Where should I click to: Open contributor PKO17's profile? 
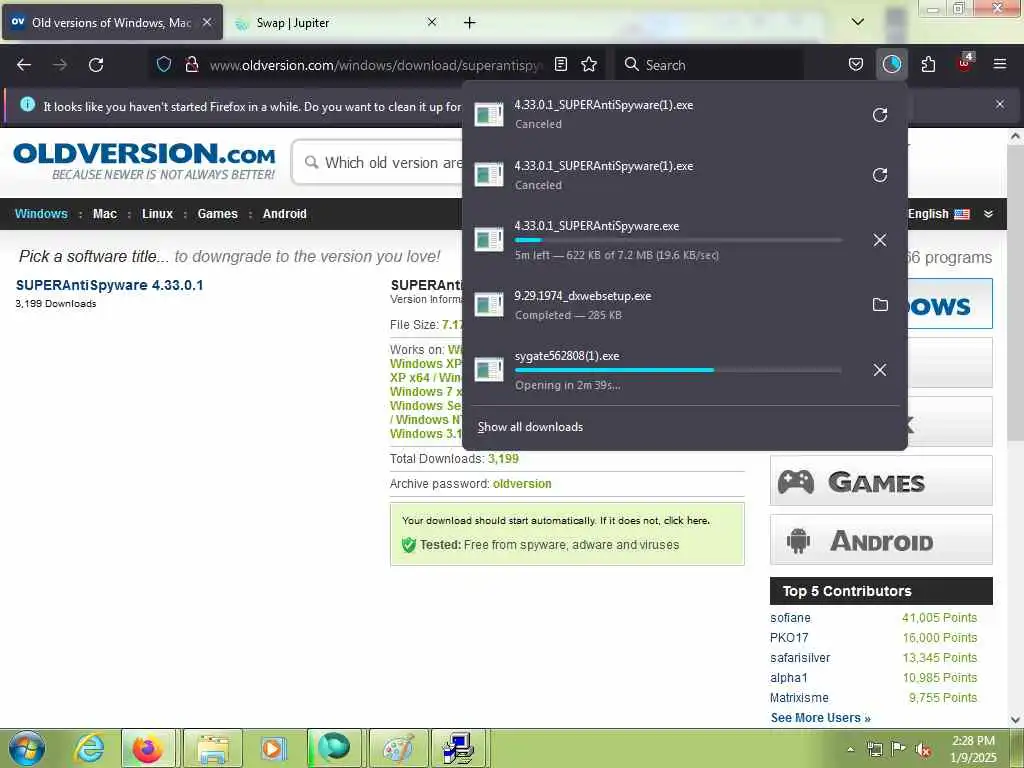(789, 637)
